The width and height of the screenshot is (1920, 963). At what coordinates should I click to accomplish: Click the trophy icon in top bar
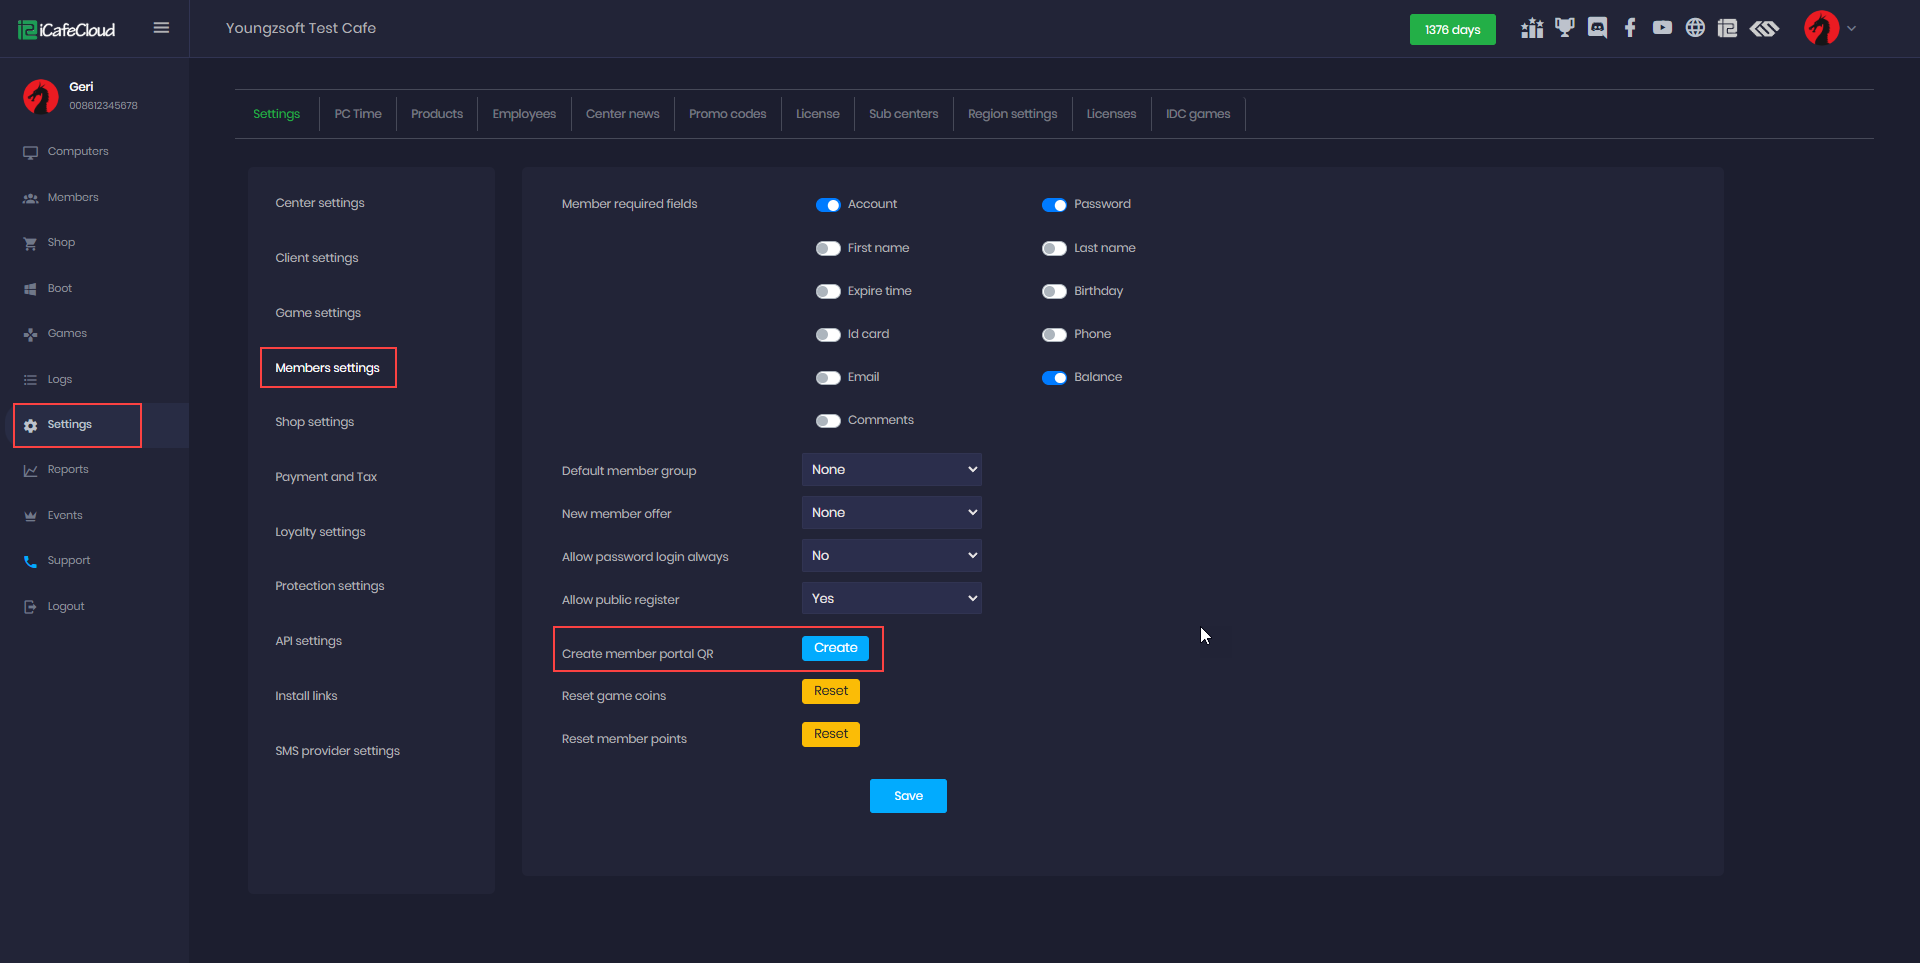coord(1564,28)
